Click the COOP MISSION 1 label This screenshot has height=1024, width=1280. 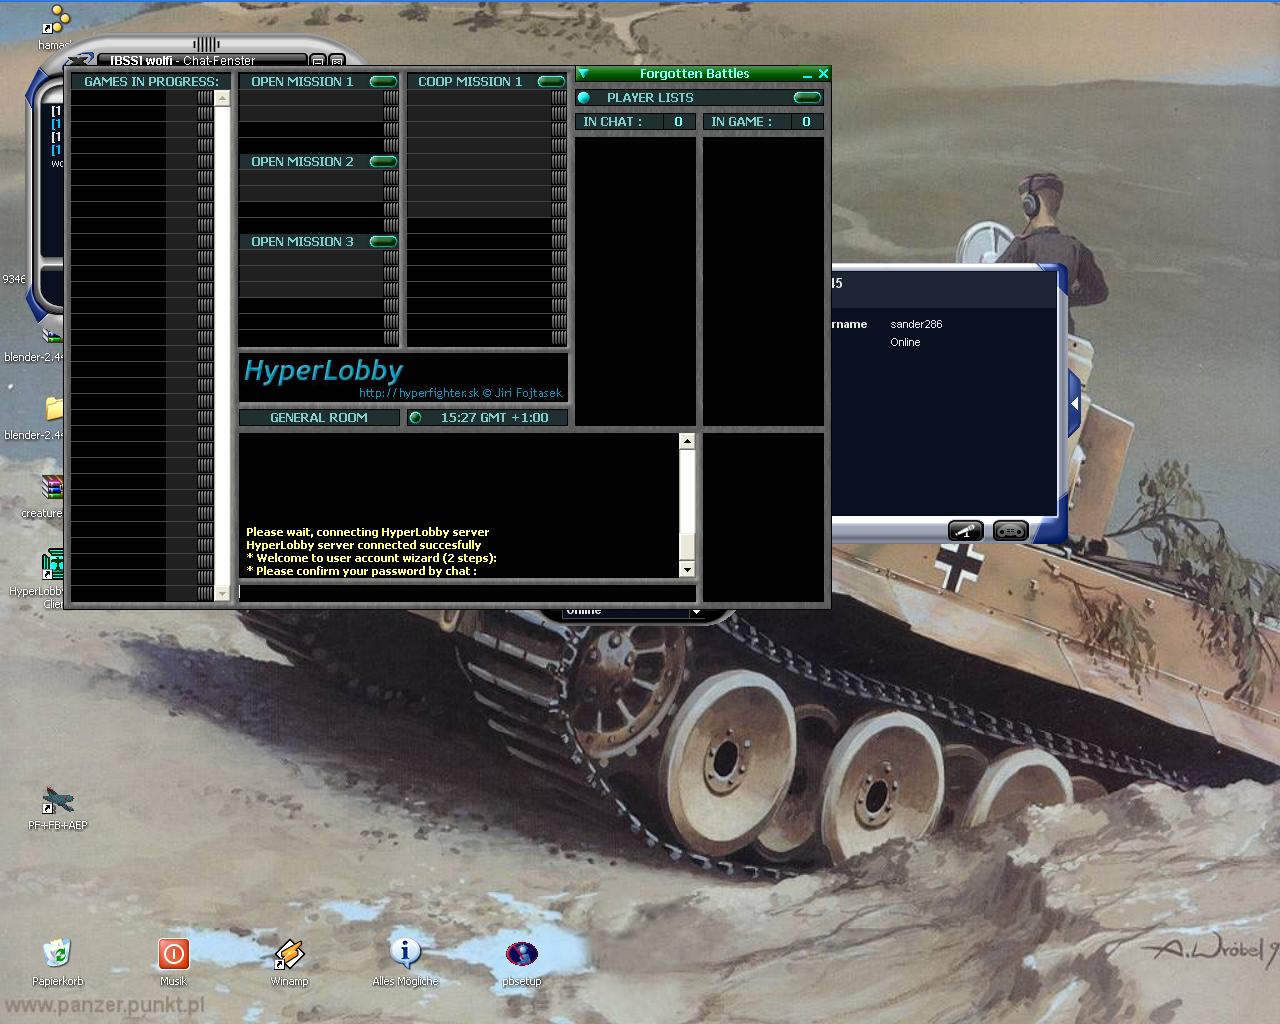[x=470, y=81]
